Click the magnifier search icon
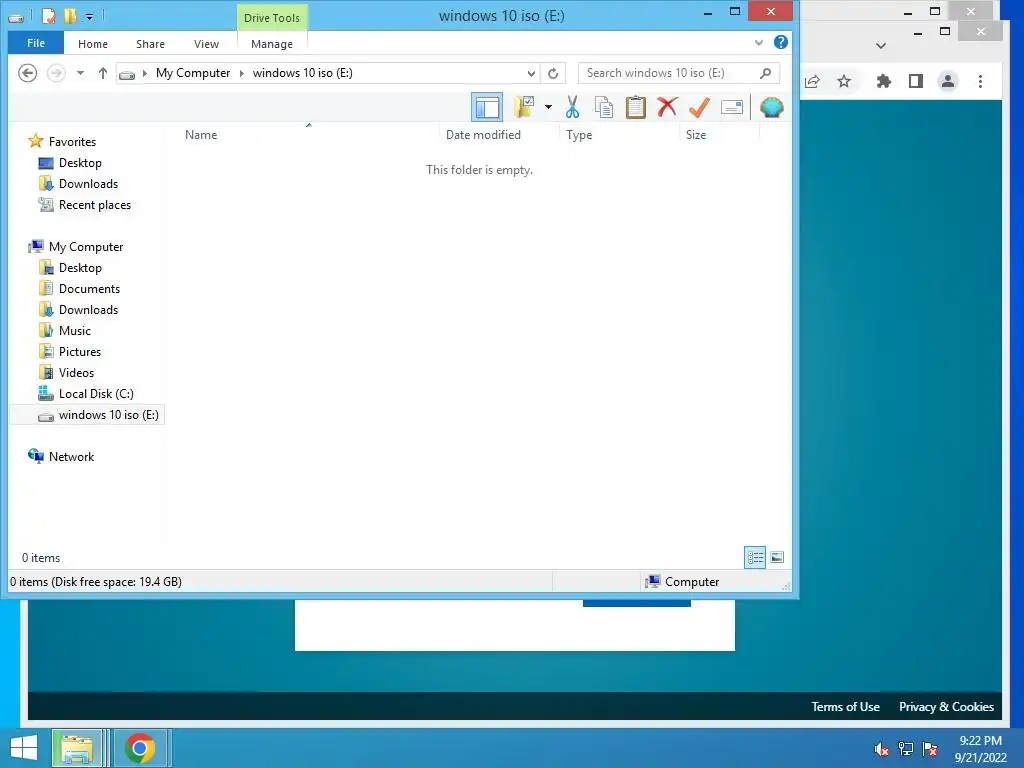 (765, 73)
